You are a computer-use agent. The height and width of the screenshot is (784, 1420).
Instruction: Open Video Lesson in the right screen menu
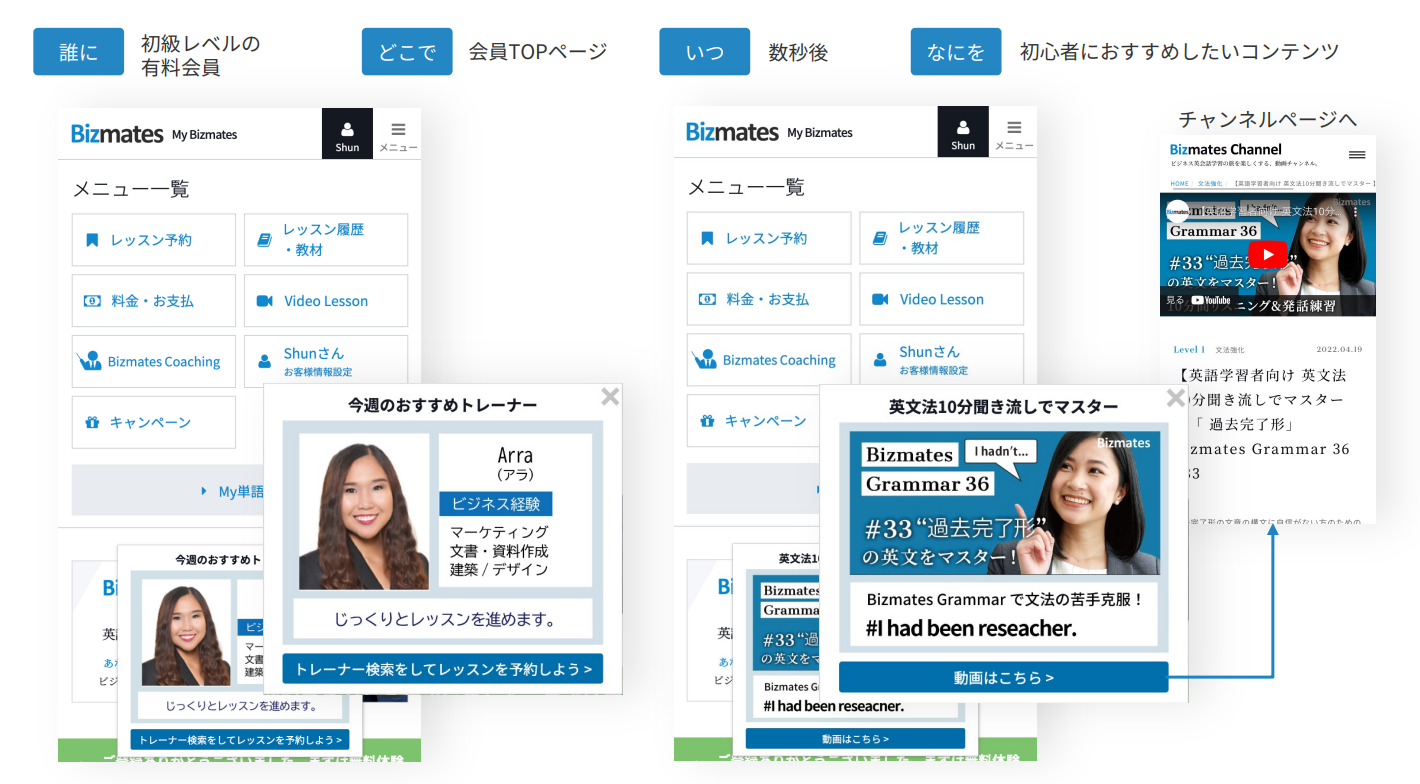(x=942, y=299)
